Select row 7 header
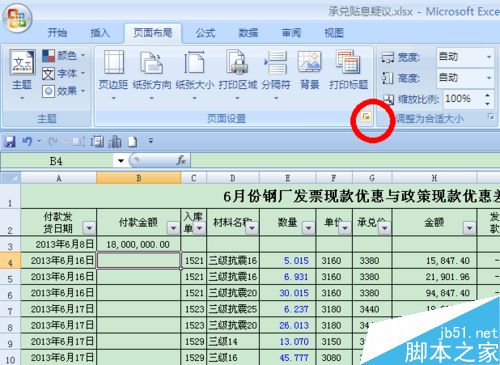 (10, 309)
